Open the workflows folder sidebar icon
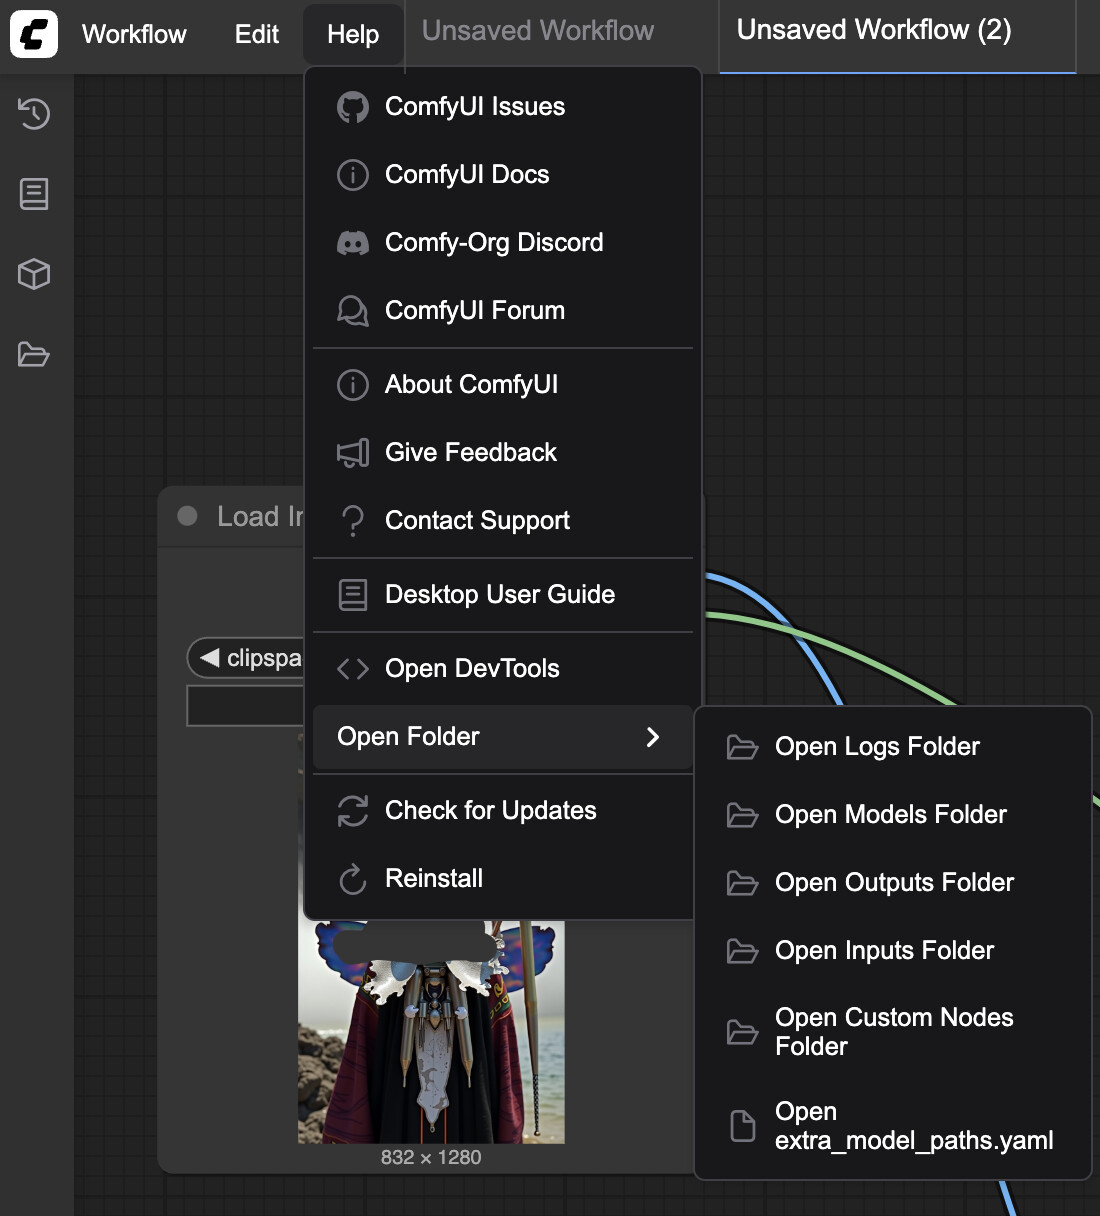1100x1216 pixels. coord(34,354)
